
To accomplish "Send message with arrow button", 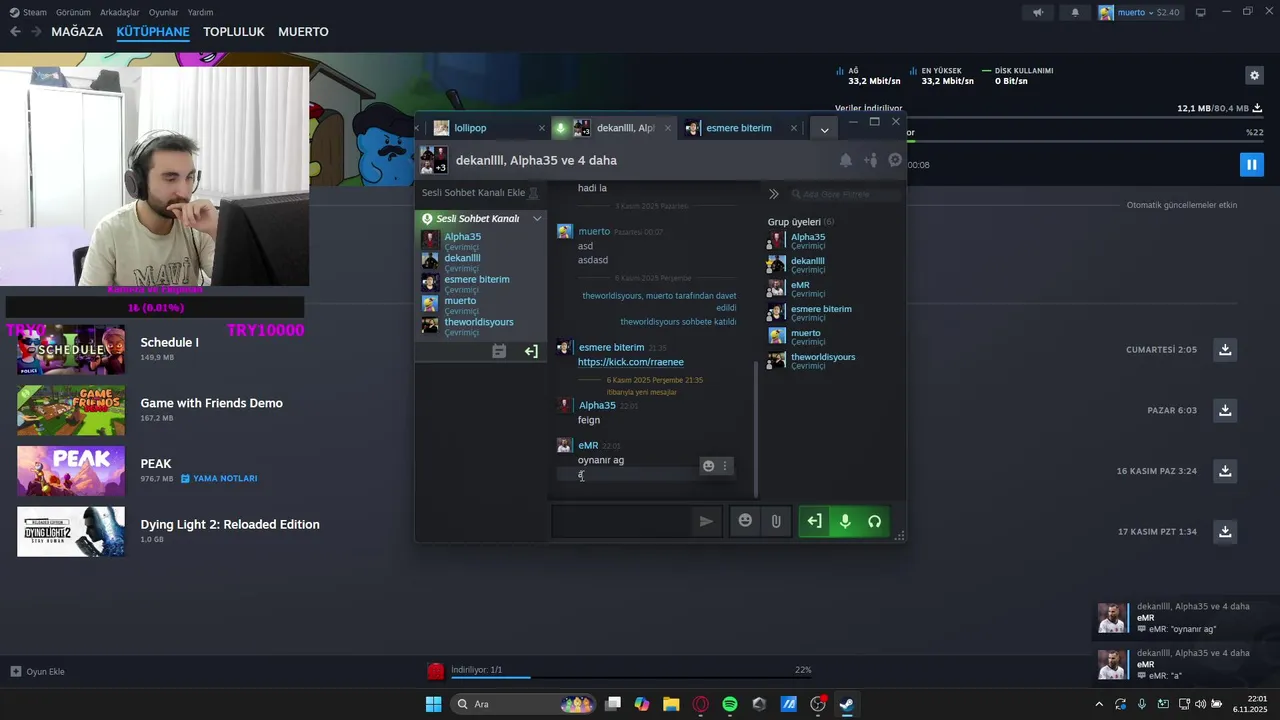I will 706,521.
